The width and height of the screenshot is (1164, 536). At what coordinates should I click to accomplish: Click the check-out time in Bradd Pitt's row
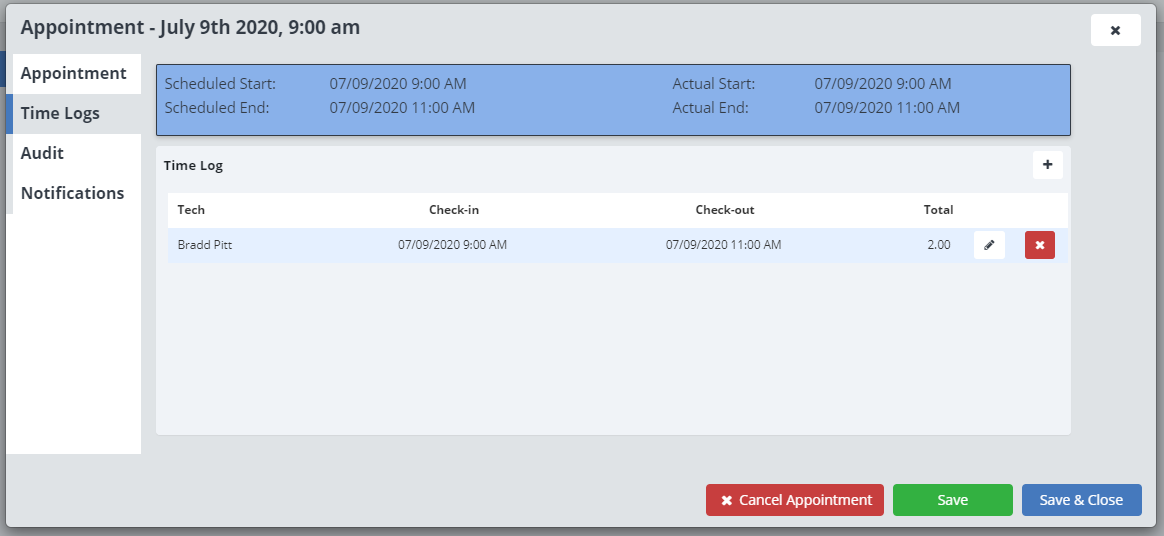point(723,245)
